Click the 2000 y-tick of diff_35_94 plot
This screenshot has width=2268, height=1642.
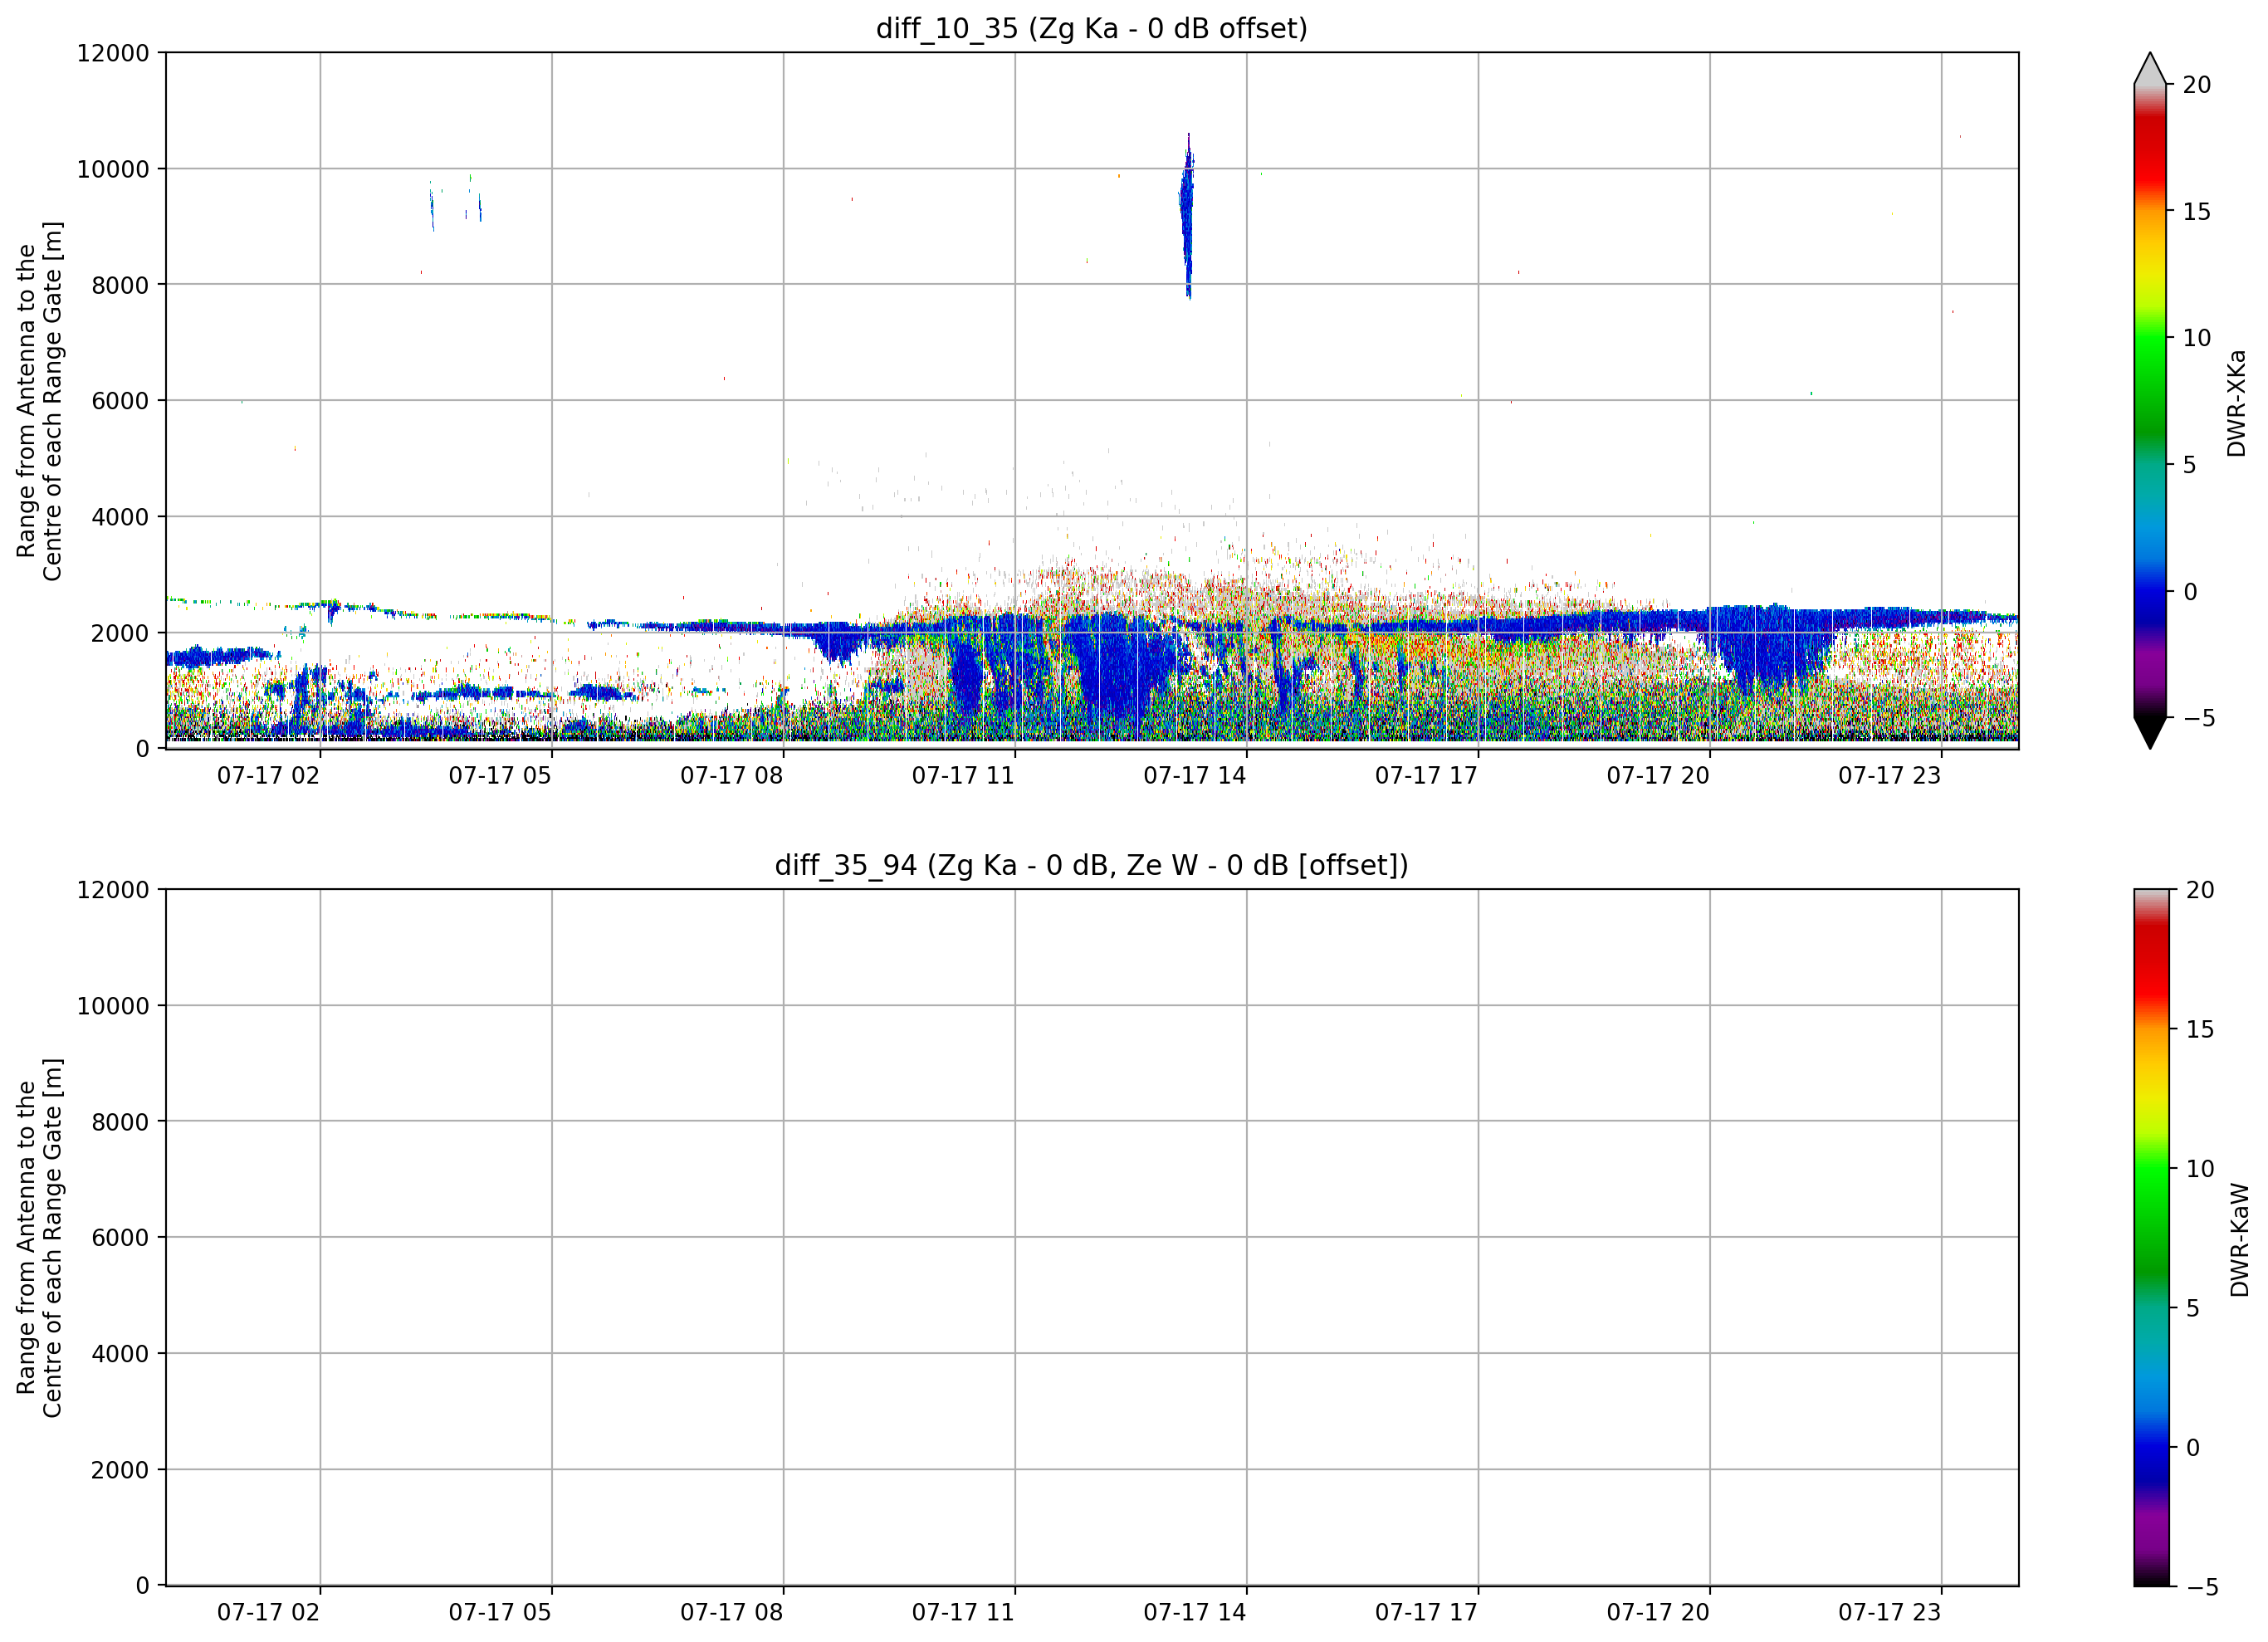pos(120,1470)
